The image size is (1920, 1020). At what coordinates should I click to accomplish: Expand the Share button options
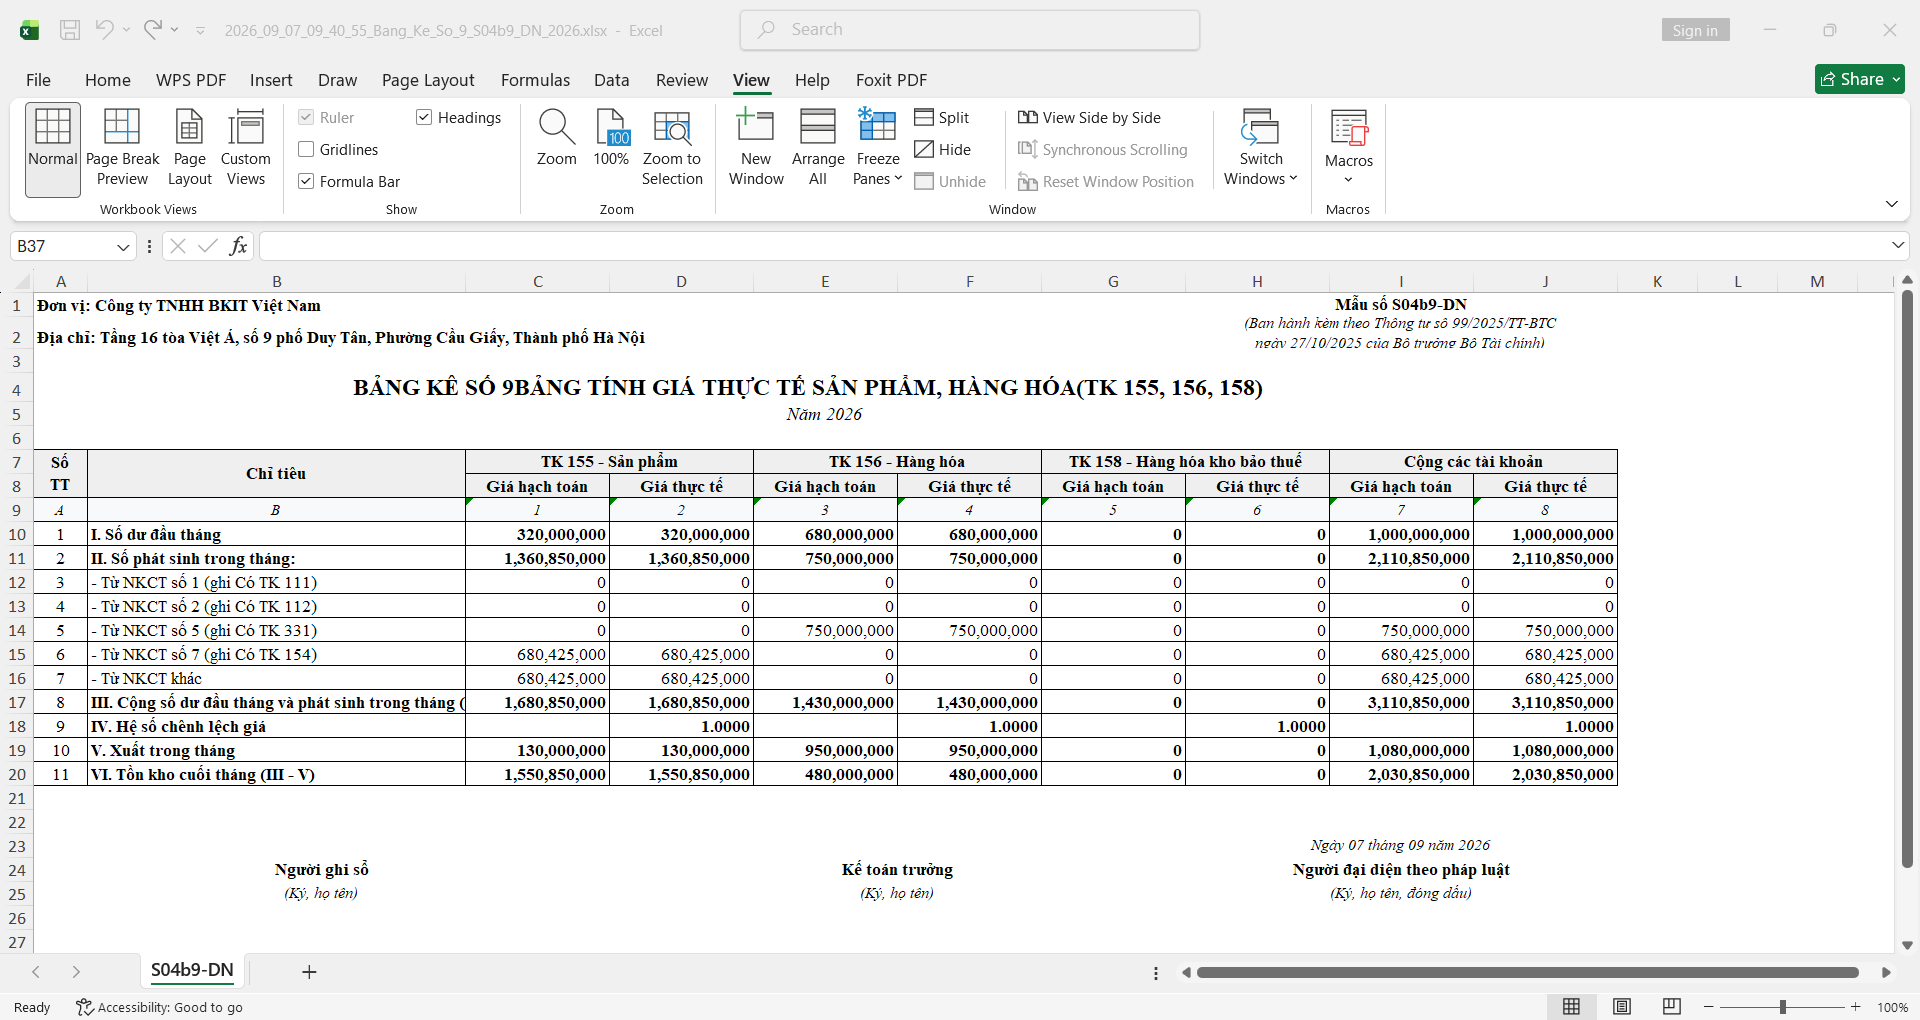pyautogui.click(x=1896, y=79)
